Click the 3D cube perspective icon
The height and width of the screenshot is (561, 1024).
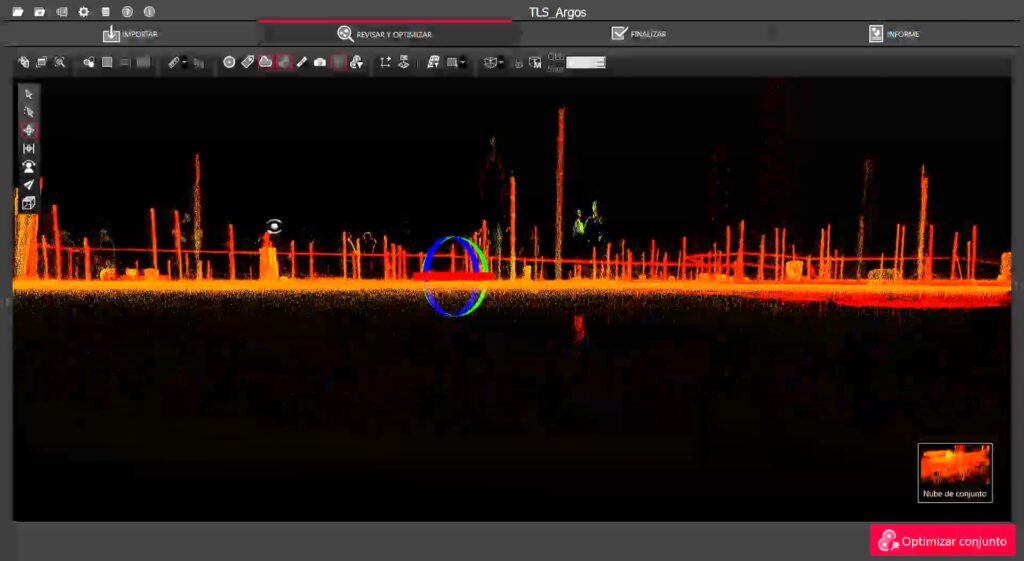coord(29,203)
